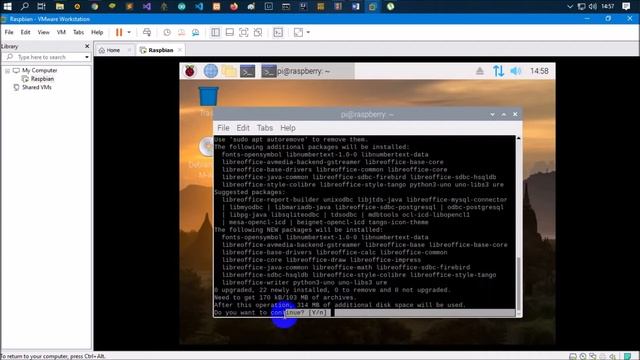Click the terminal vertical scrollbar thumb
Viewport: 640px width, 360px height.
click(x=519, y=284)
